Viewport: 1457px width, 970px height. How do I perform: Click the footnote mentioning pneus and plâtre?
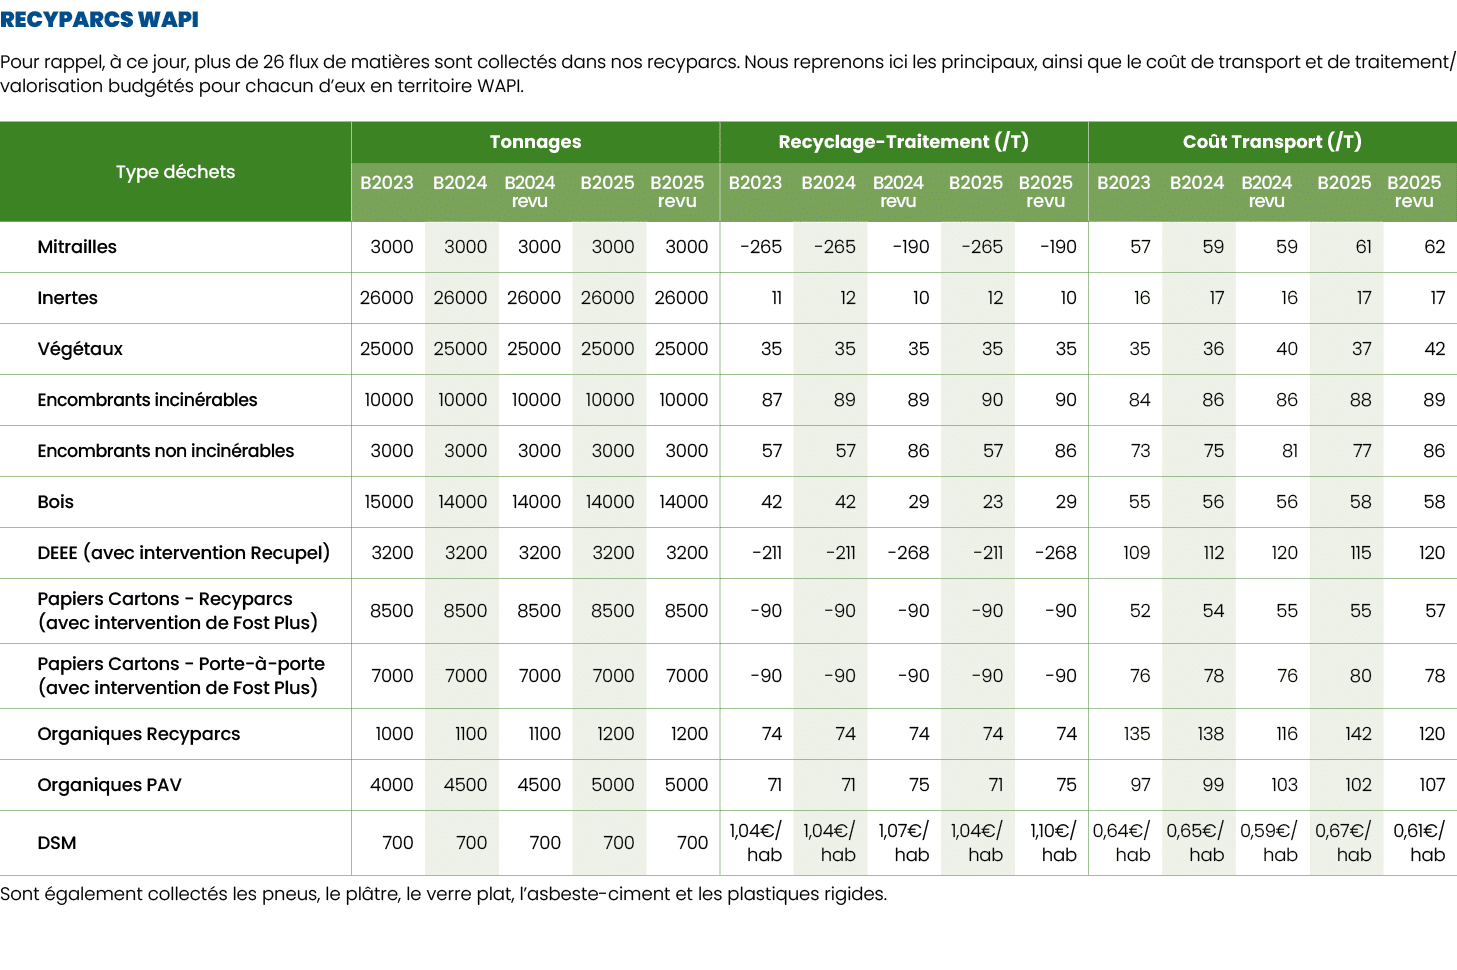pos(443,894)
